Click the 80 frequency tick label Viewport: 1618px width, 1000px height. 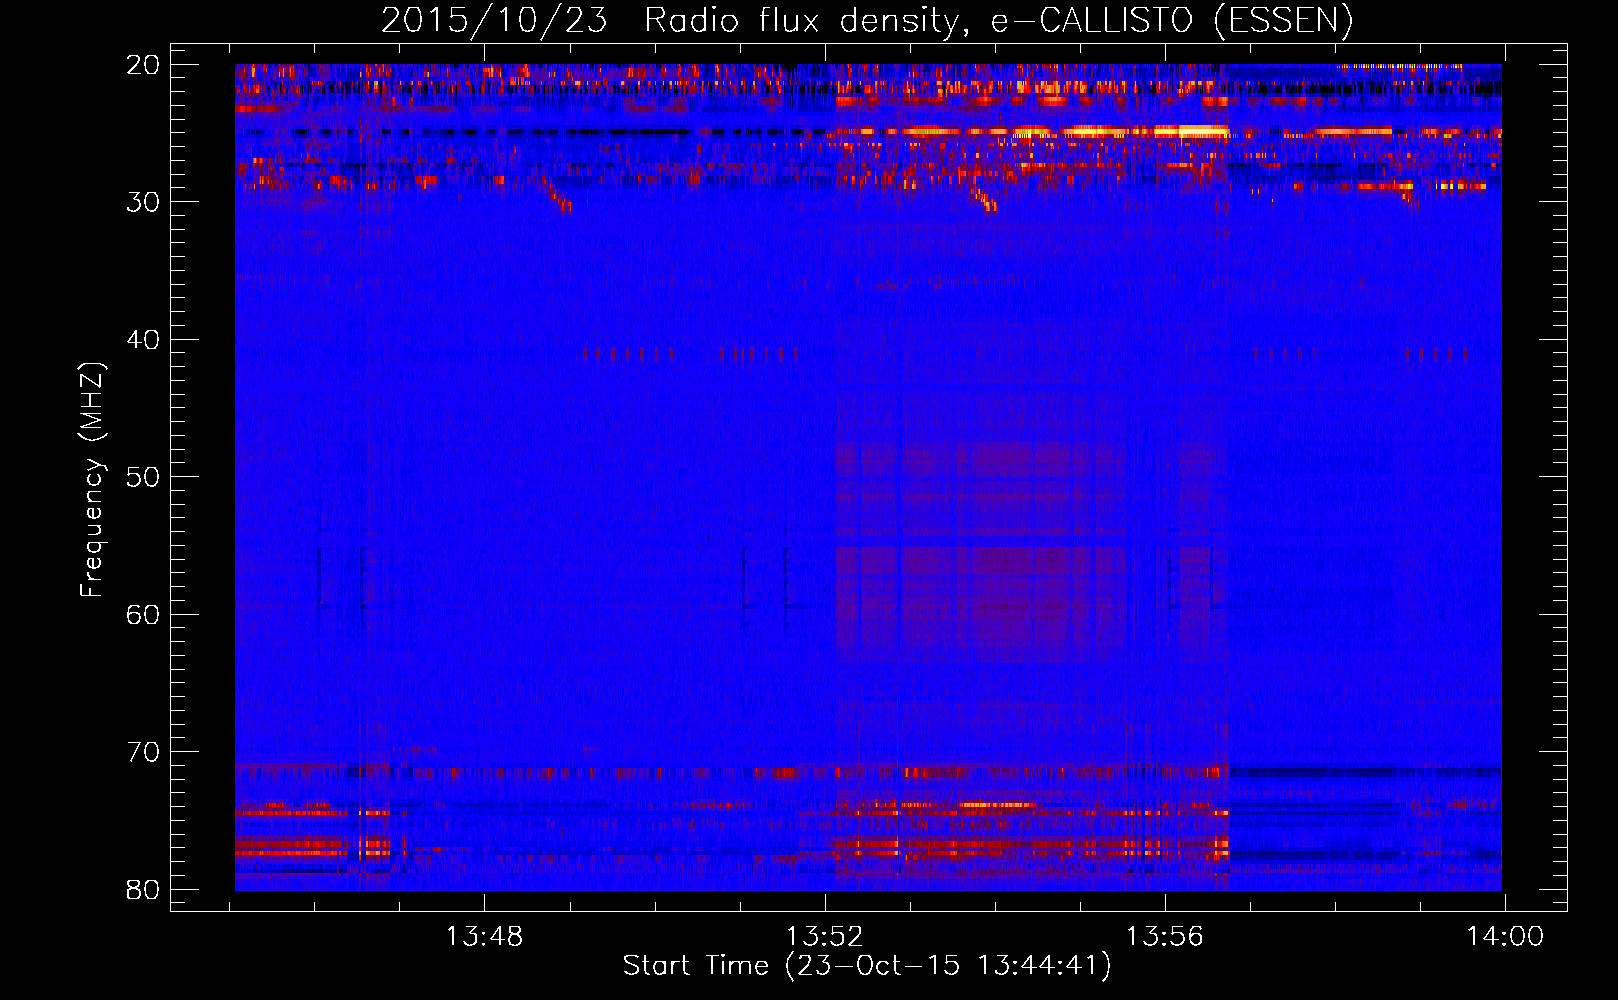coord(144,890)
